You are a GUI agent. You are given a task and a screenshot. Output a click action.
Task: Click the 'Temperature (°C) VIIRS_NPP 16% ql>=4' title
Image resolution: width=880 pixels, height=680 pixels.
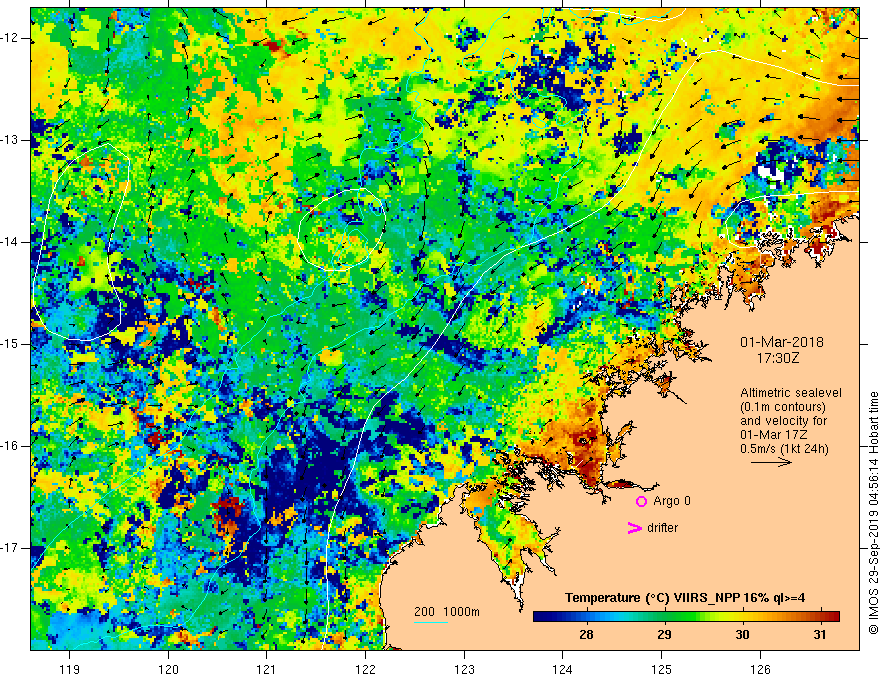685,598
